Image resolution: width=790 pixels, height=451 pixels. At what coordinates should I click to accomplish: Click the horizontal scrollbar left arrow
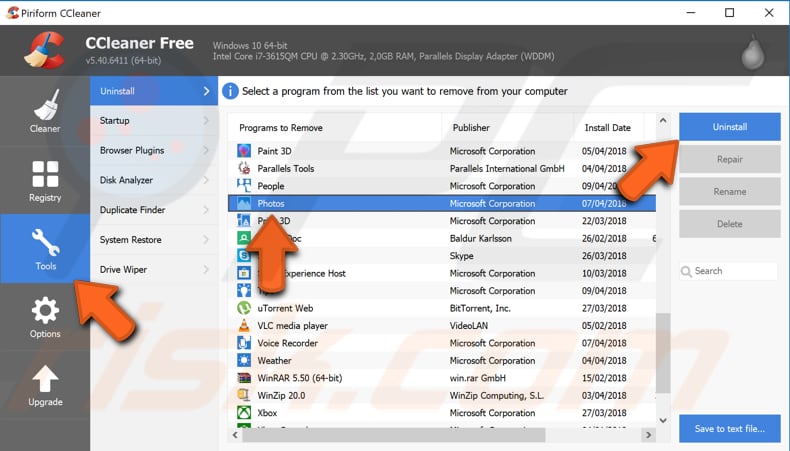[235, 434]
